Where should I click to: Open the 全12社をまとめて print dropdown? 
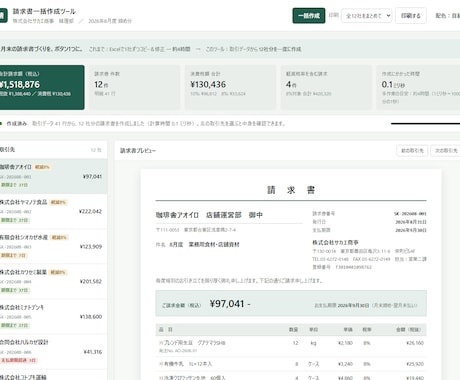[x=366, y=16]
